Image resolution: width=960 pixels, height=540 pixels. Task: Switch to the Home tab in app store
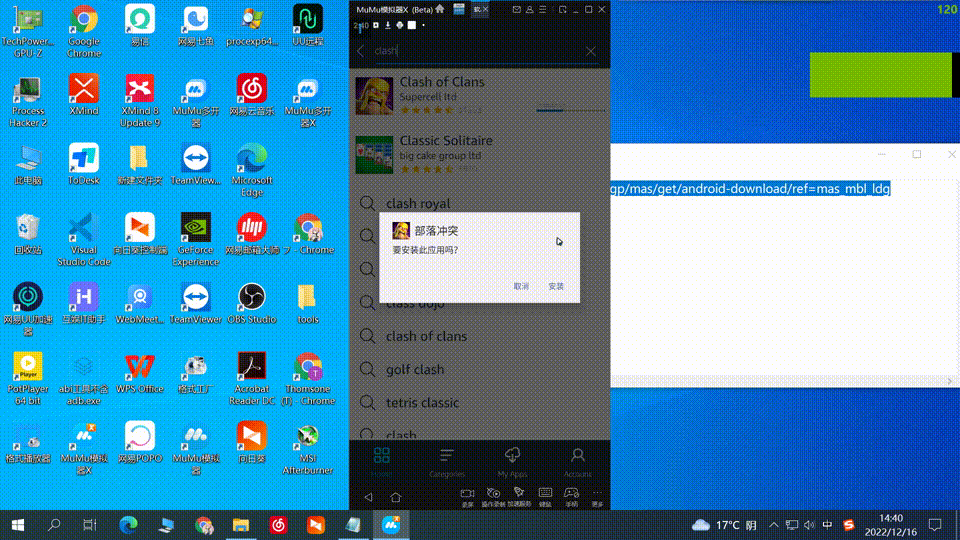tap(381, 462)
